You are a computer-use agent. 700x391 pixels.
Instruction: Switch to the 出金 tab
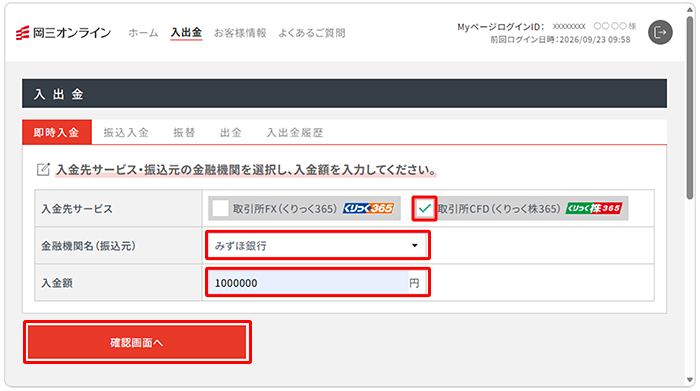(230, 133)
